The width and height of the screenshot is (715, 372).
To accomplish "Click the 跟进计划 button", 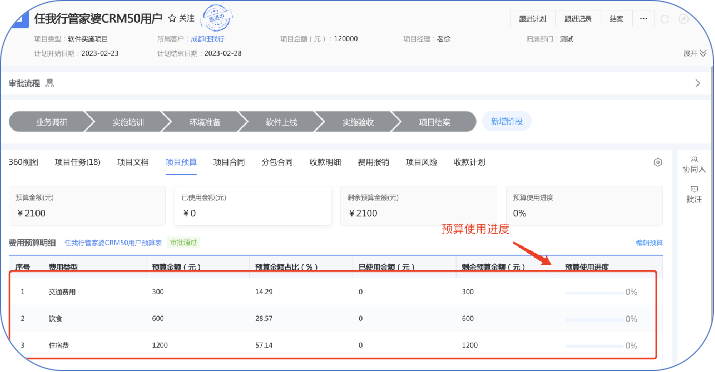I will [533, 19].
